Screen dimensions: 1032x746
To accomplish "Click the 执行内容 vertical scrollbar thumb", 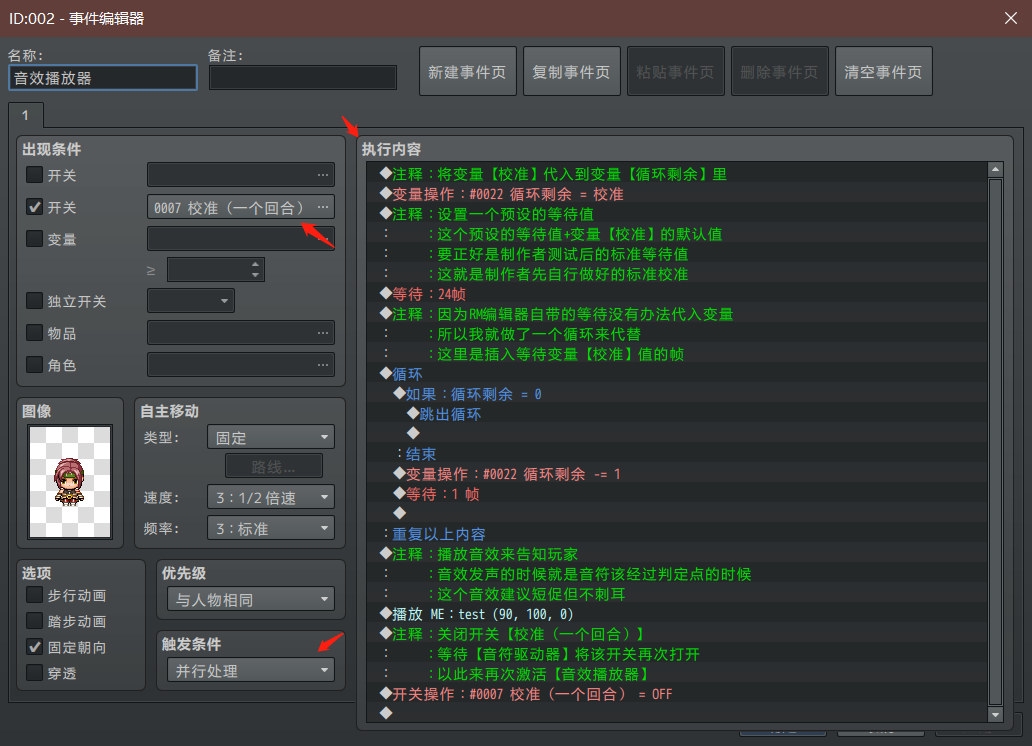I will pos(995,442).
